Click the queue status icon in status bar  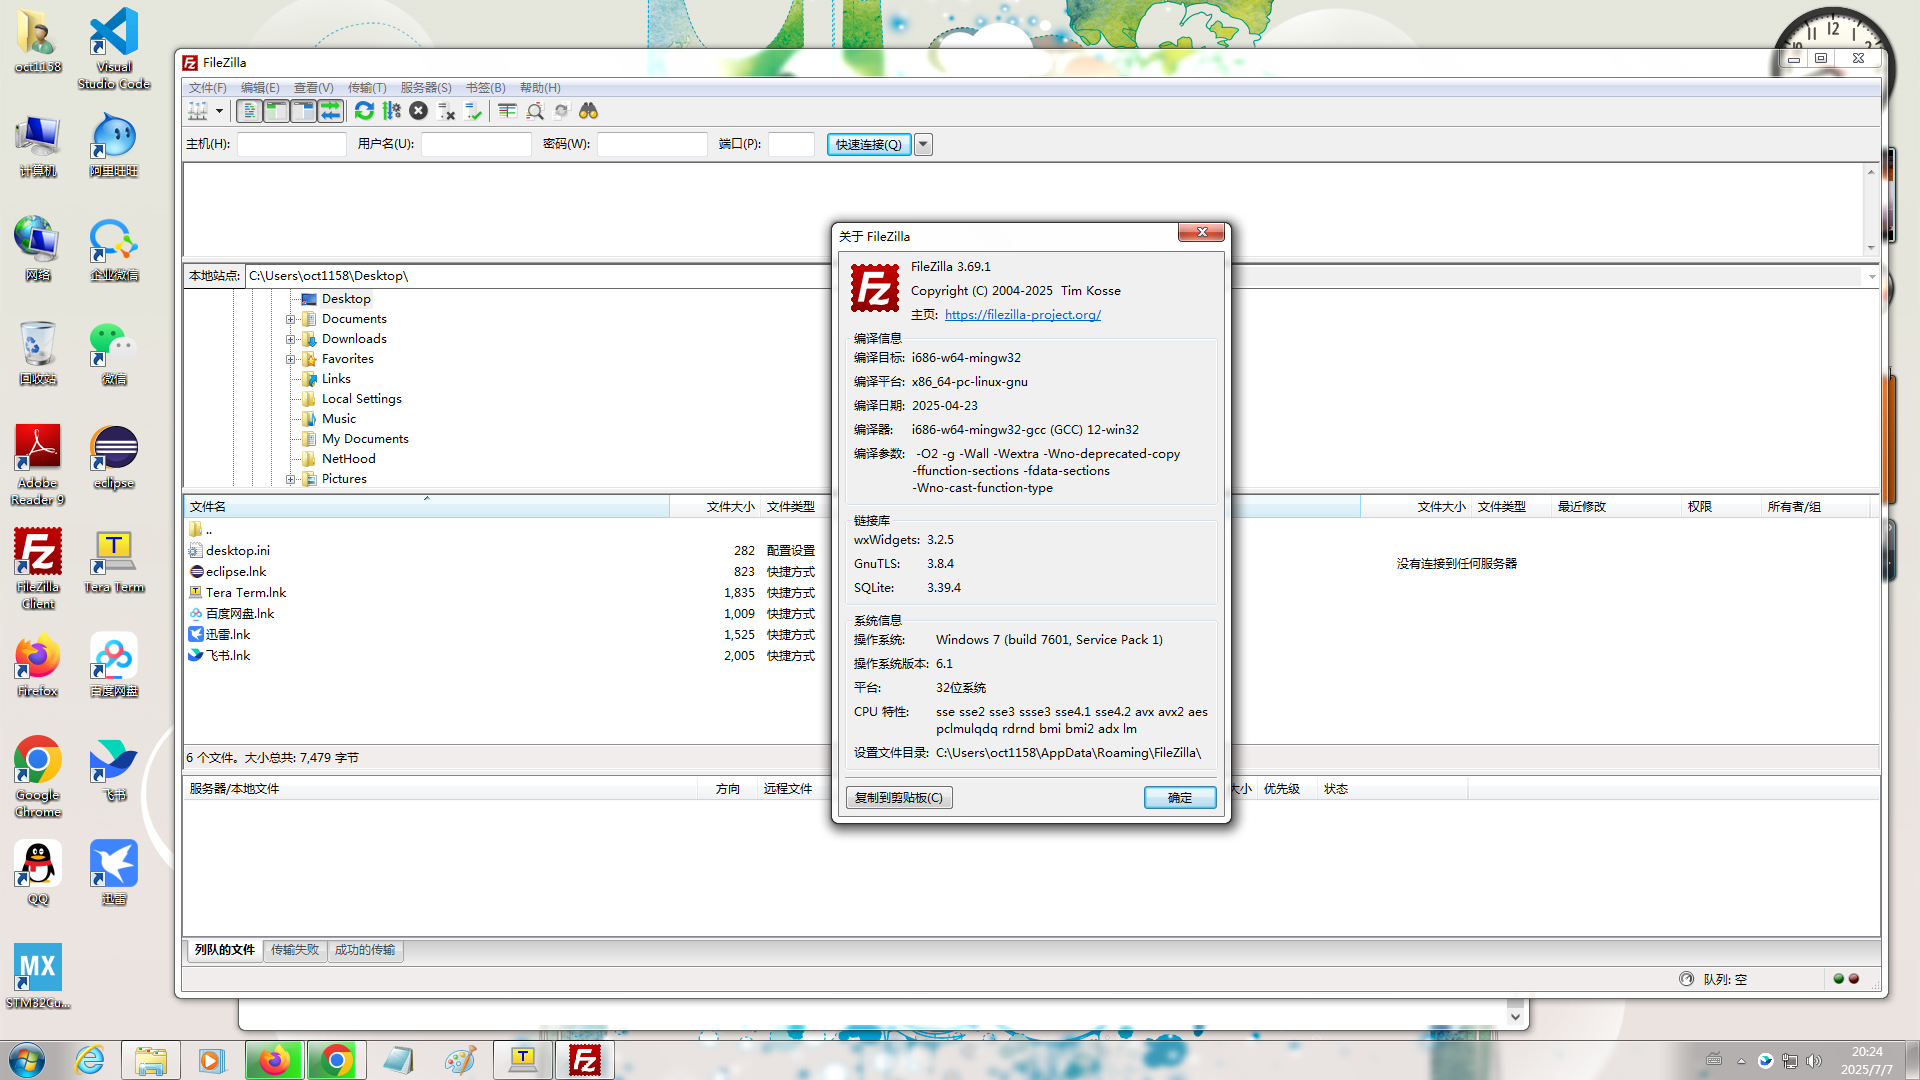(x=1687, y=979)
